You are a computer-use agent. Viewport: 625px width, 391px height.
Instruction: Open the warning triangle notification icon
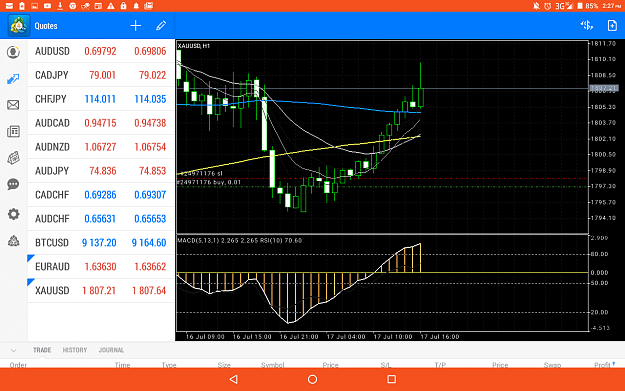click(x=111, y=6)
